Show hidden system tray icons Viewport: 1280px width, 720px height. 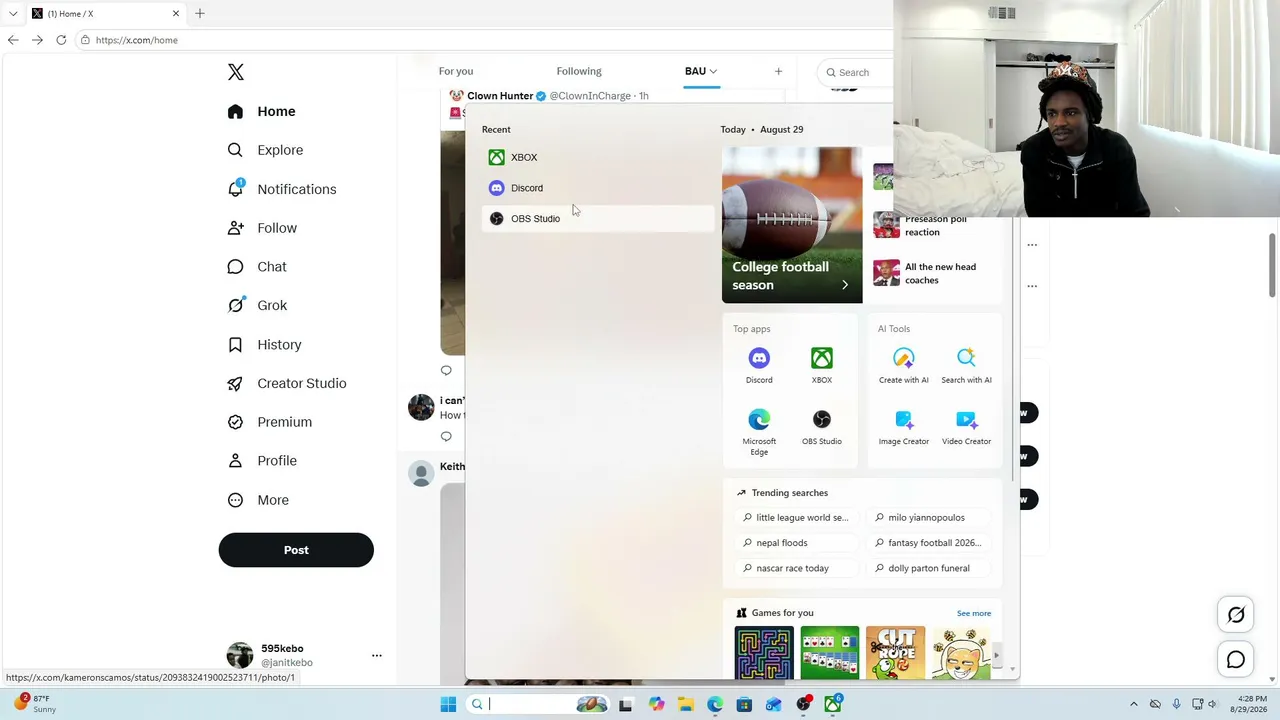coord(1133,704)
